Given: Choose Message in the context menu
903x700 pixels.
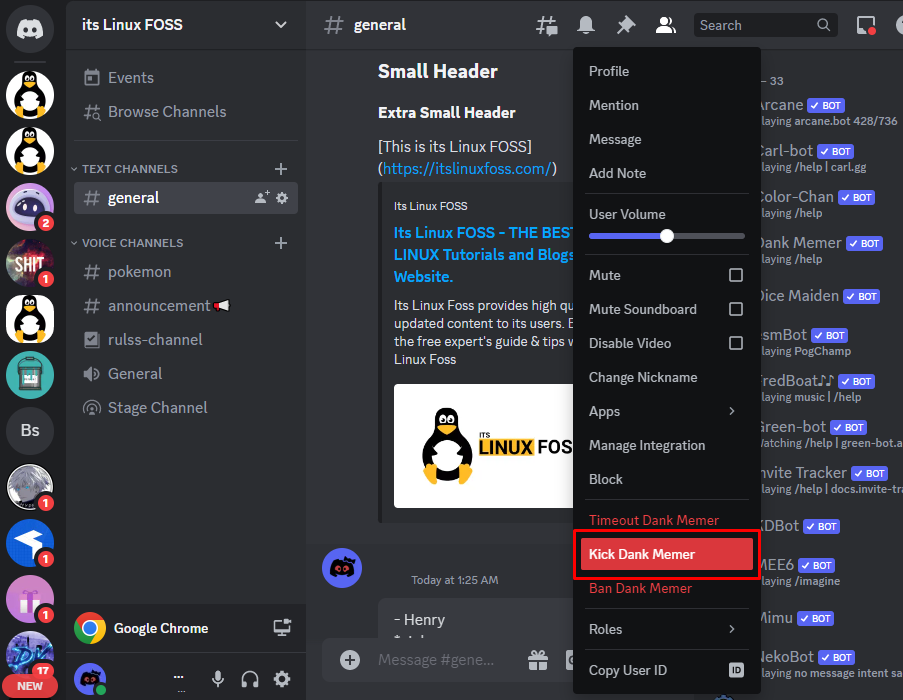Looking at the screenshot, I should click(x=666, y=139).
